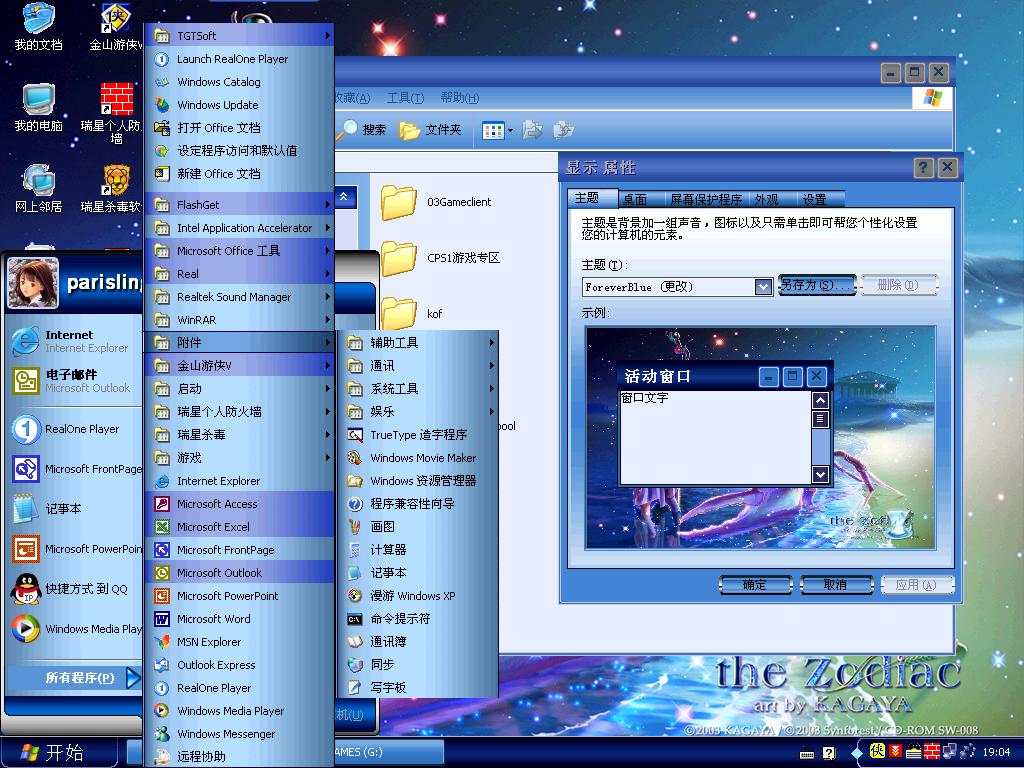Open 工具(T) menu in Explorer window
Image resolution: width=1024 pixels, height=768 pixels.
click(x=405, y=98)
